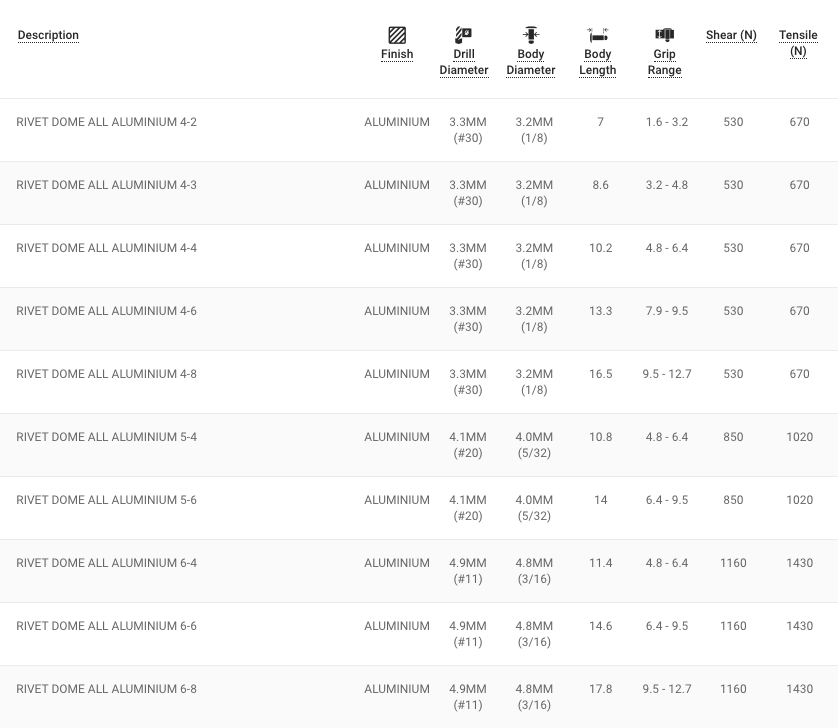Click the Body Diameter icon
Viewport: 838px width, 728px height.
[531, 35]
